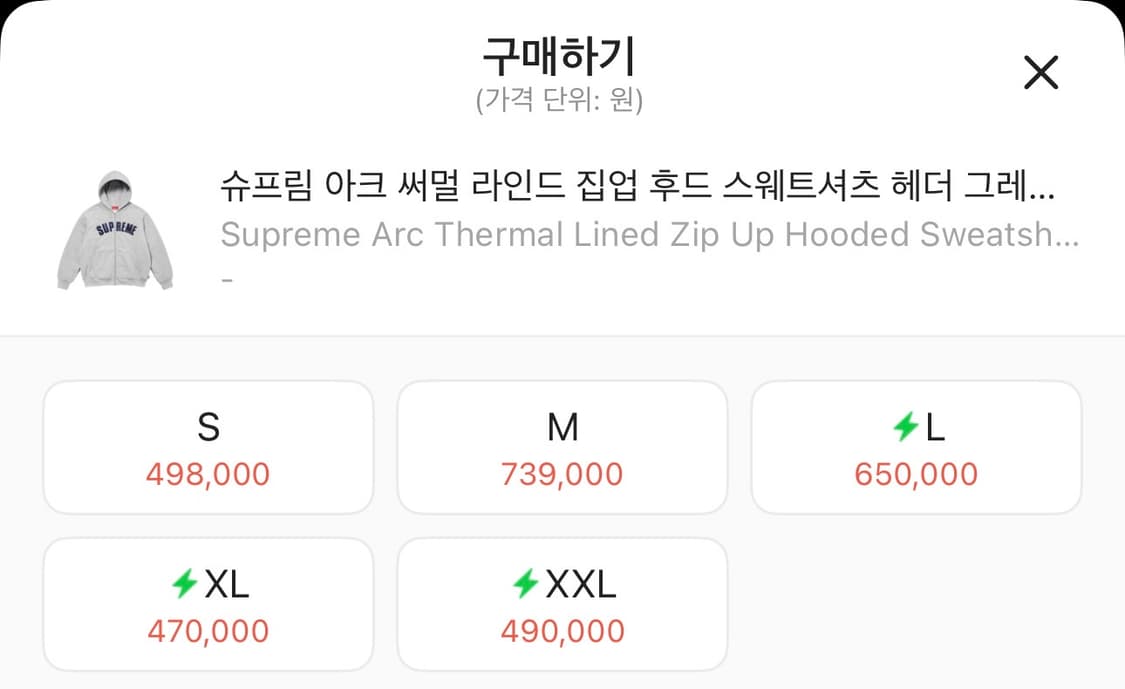Tap the 498,000 price
1125x689 pixels.
pyautogui.click(x=208, y=474)
